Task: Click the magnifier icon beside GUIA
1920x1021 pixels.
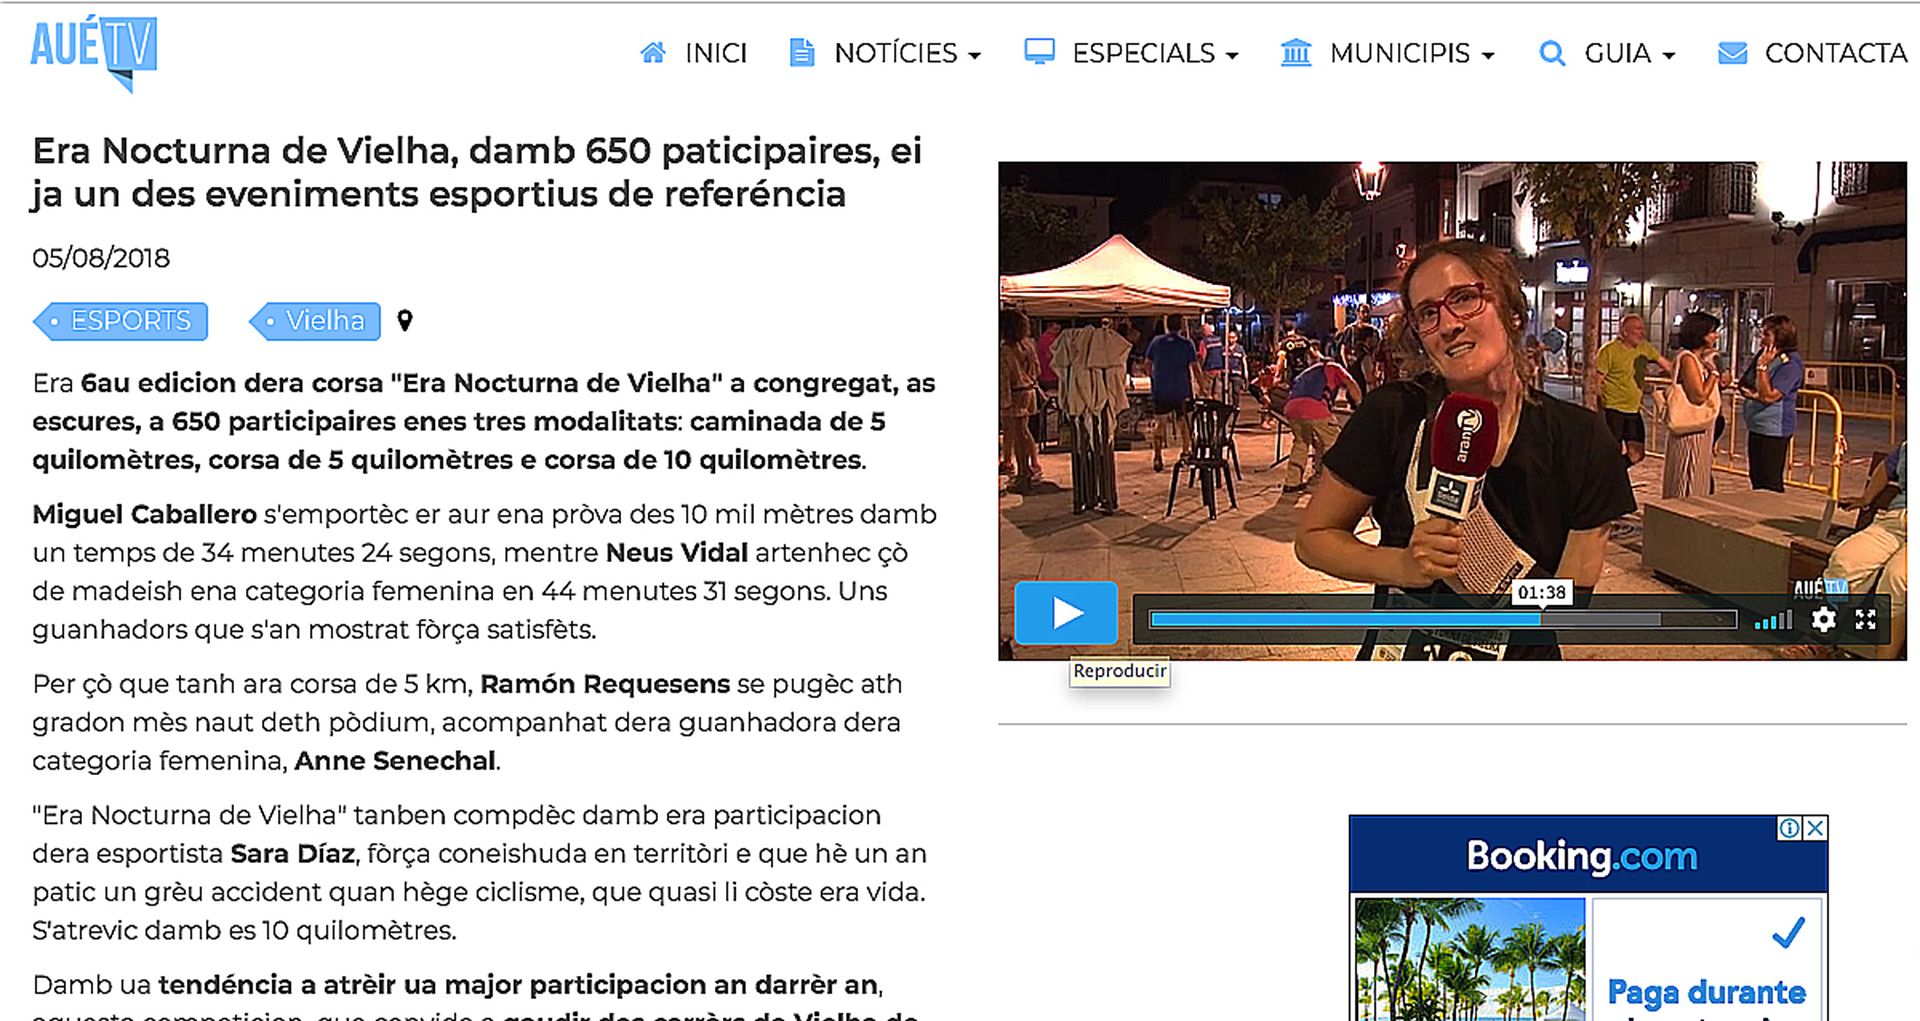Action: (1552, 53)
